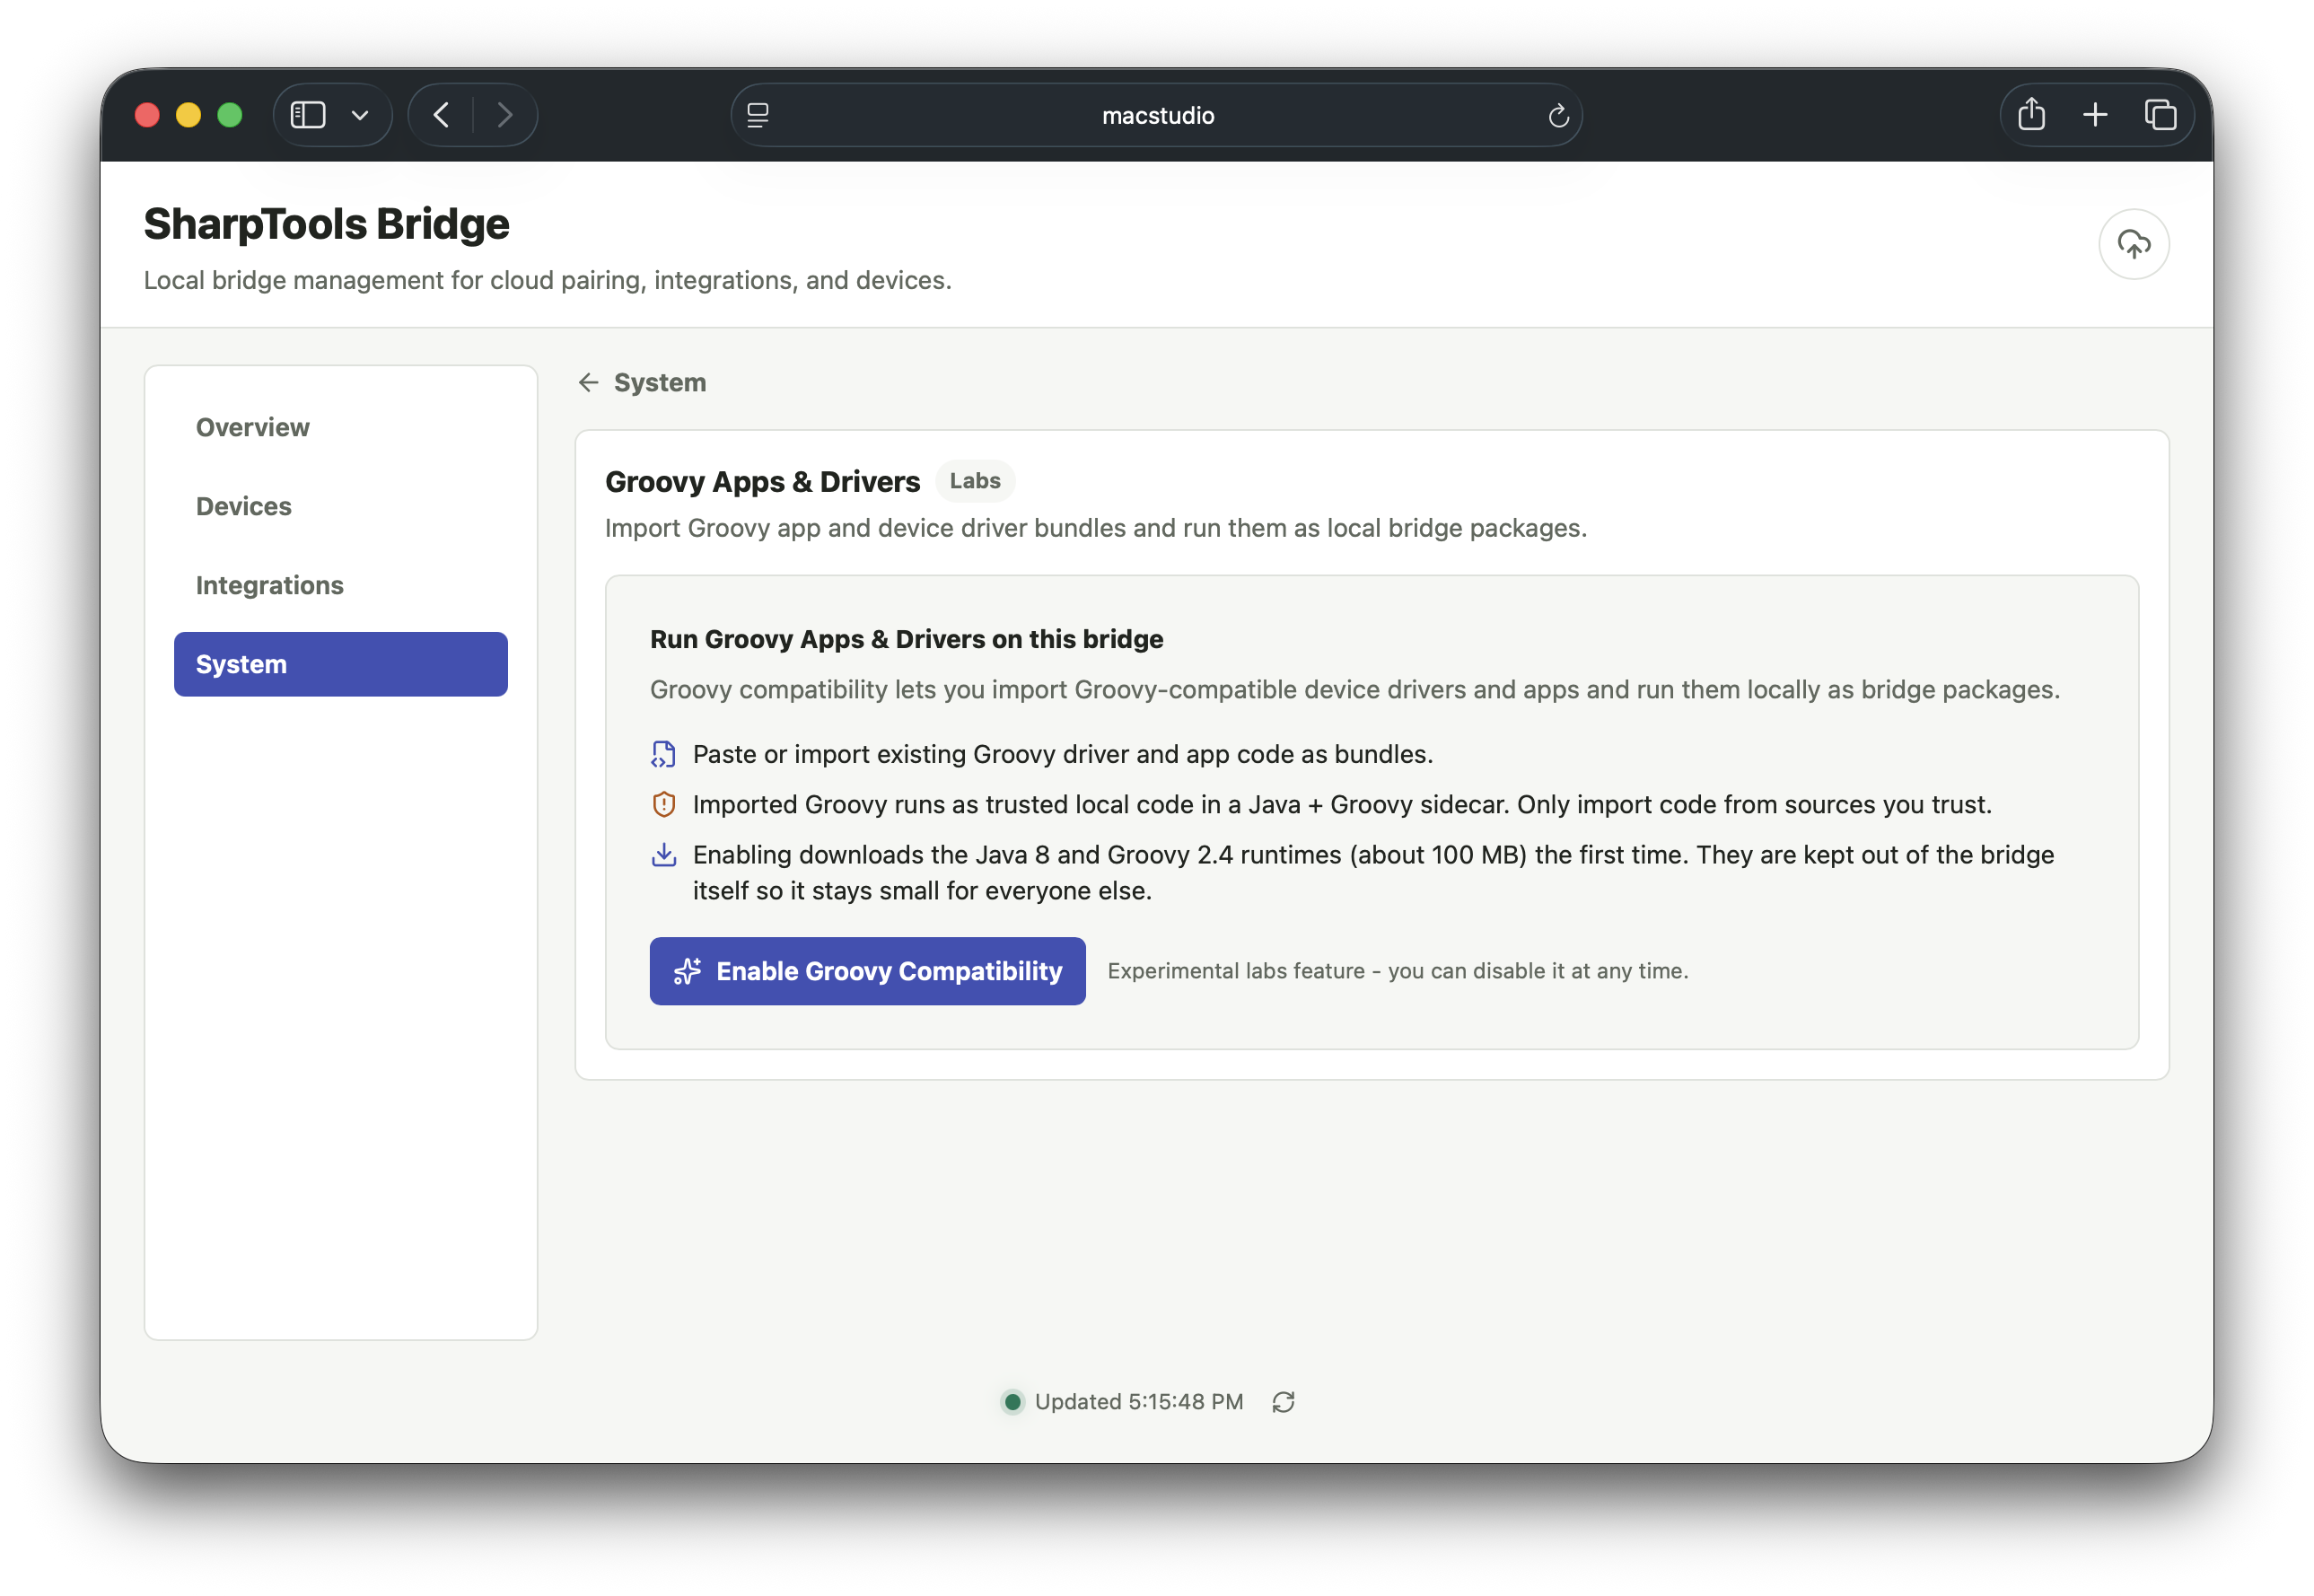Open the Overview sidebar item
This screenshot has width=2314, height=1596.
341,427
